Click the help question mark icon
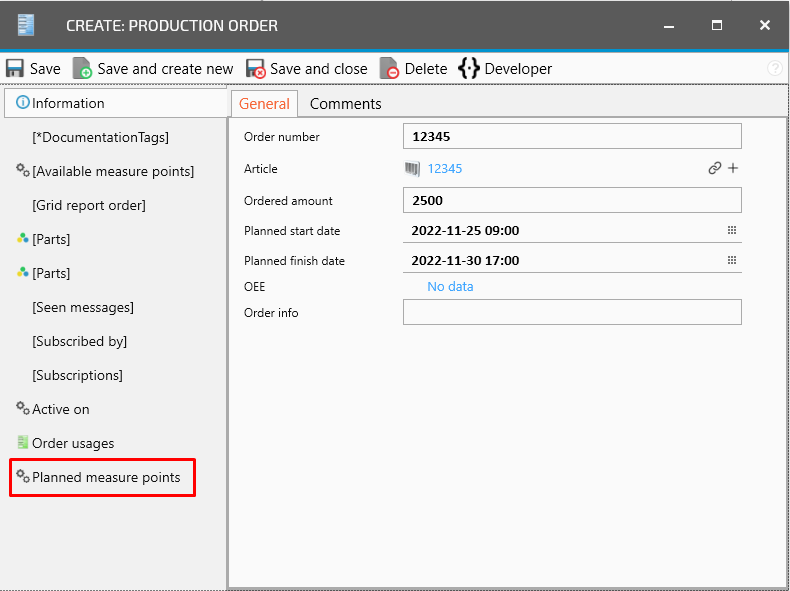The image size is (790, 591). 775,69
